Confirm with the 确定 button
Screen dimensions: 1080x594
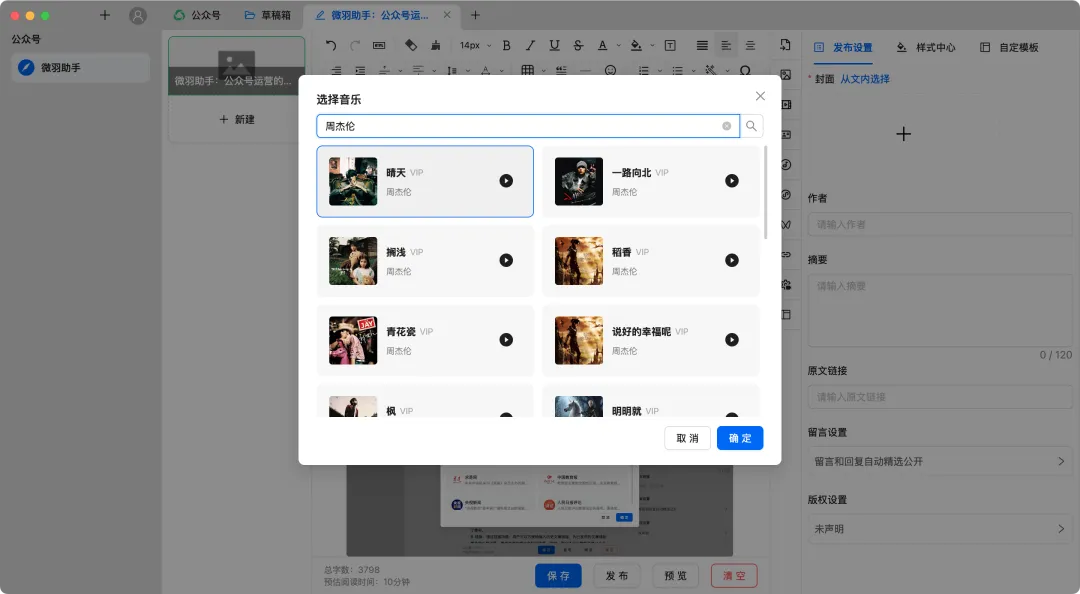click(740, 438)
